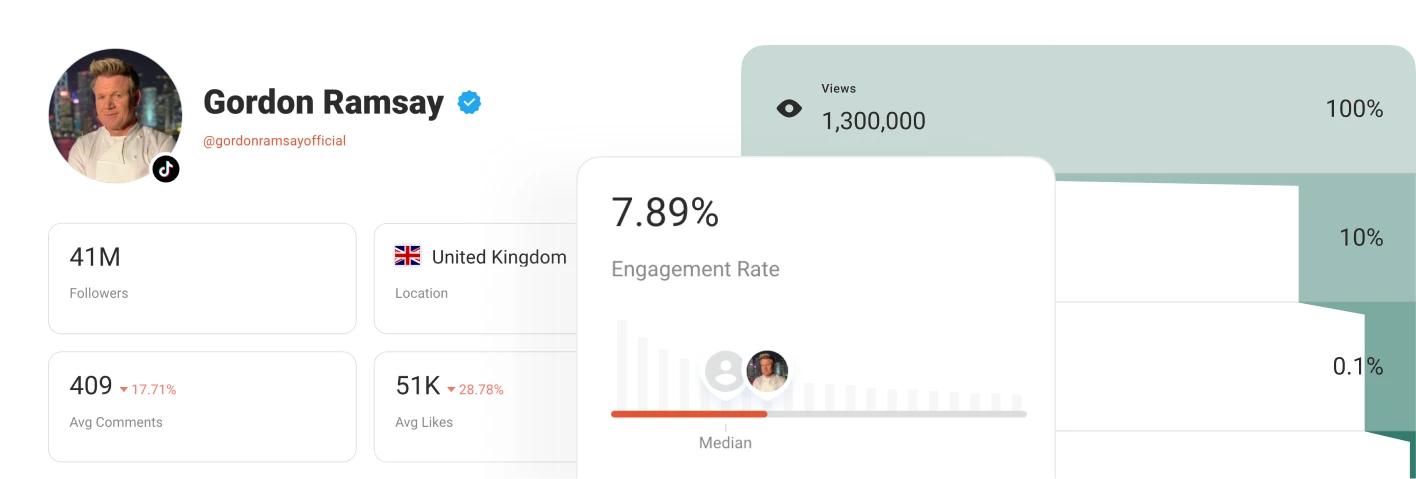Viewport: 1416px width, 479px height.
Task: Click the 7.89% Engagement Rate value
Action: (665, 213)
